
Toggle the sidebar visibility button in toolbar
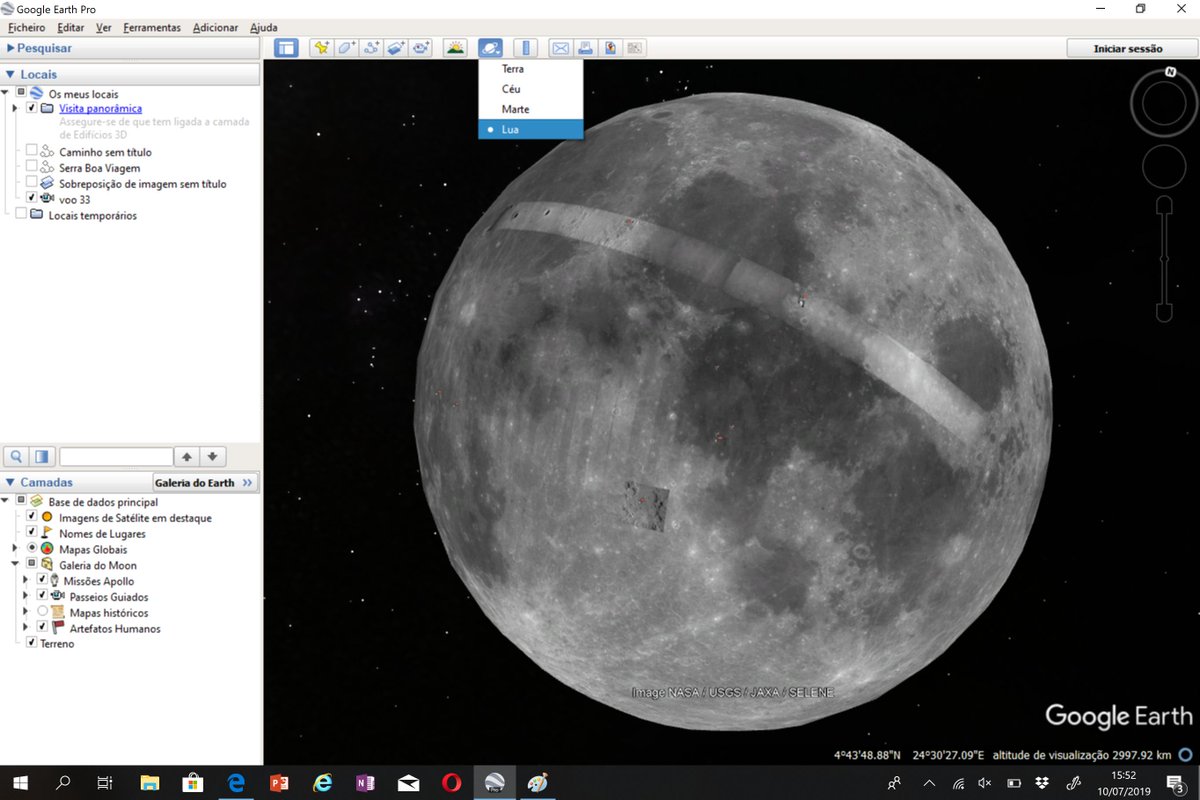pos(287,47)
